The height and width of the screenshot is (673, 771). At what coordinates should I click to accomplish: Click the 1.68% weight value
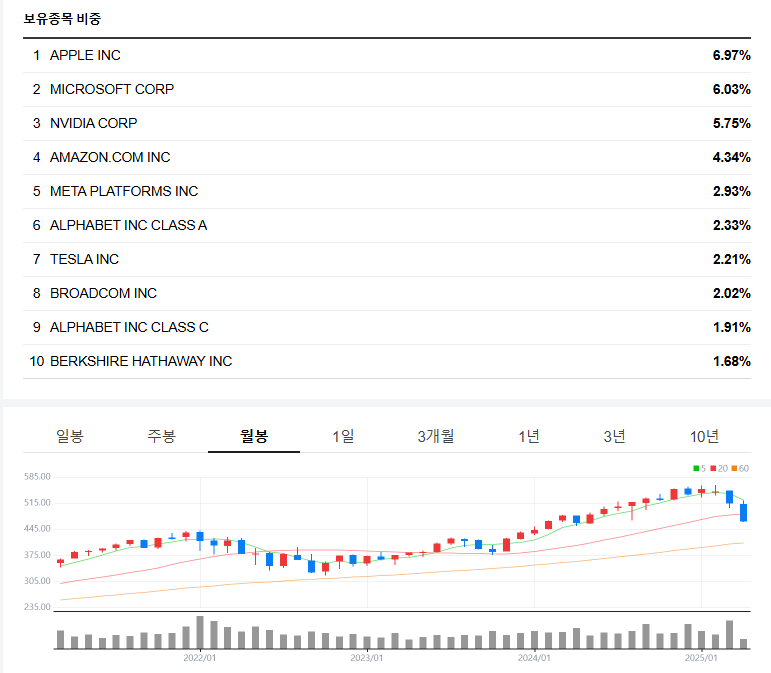[732, 361]
